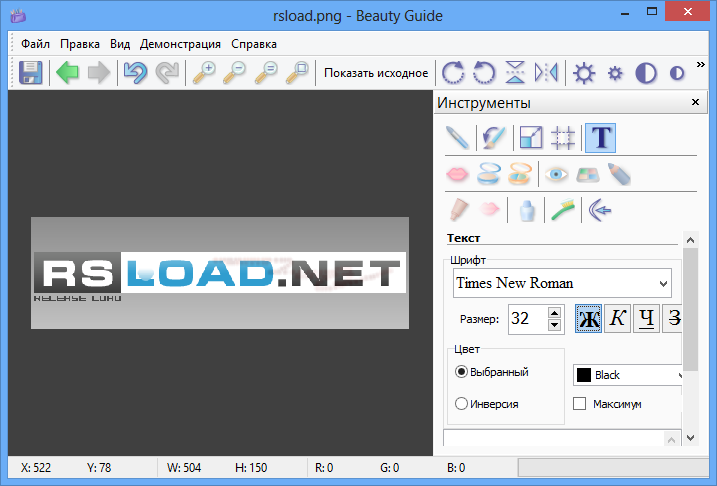Select the green toothbrush tool
717x486 pixels.
(563, 210)
